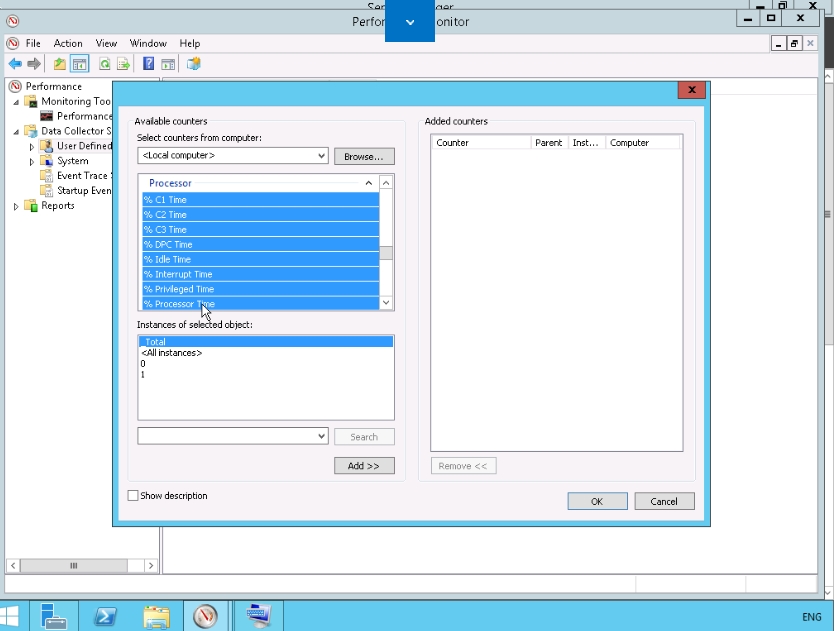Click the counter list scroll down arrow
The height and width of the screenshot is (631, 836).
click(x=387, y=303)
